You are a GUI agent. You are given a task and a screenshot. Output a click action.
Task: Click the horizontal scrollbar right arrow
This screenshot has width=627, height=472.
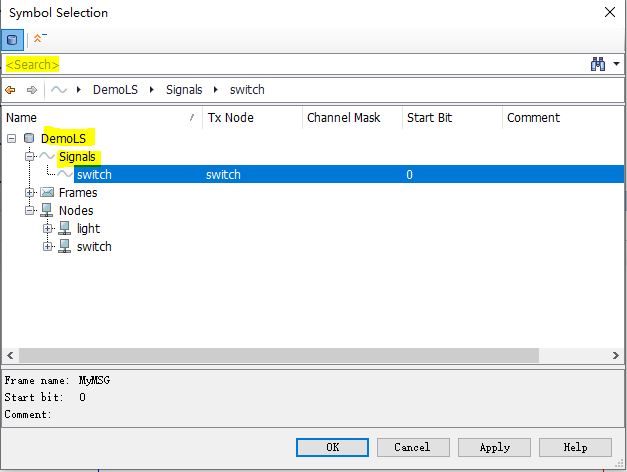(x=616, y=356)
